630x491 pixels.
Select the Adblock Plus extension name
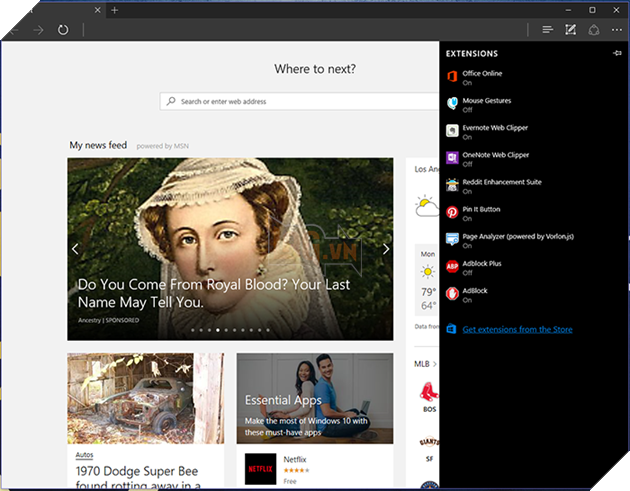(x=482, y=264)
